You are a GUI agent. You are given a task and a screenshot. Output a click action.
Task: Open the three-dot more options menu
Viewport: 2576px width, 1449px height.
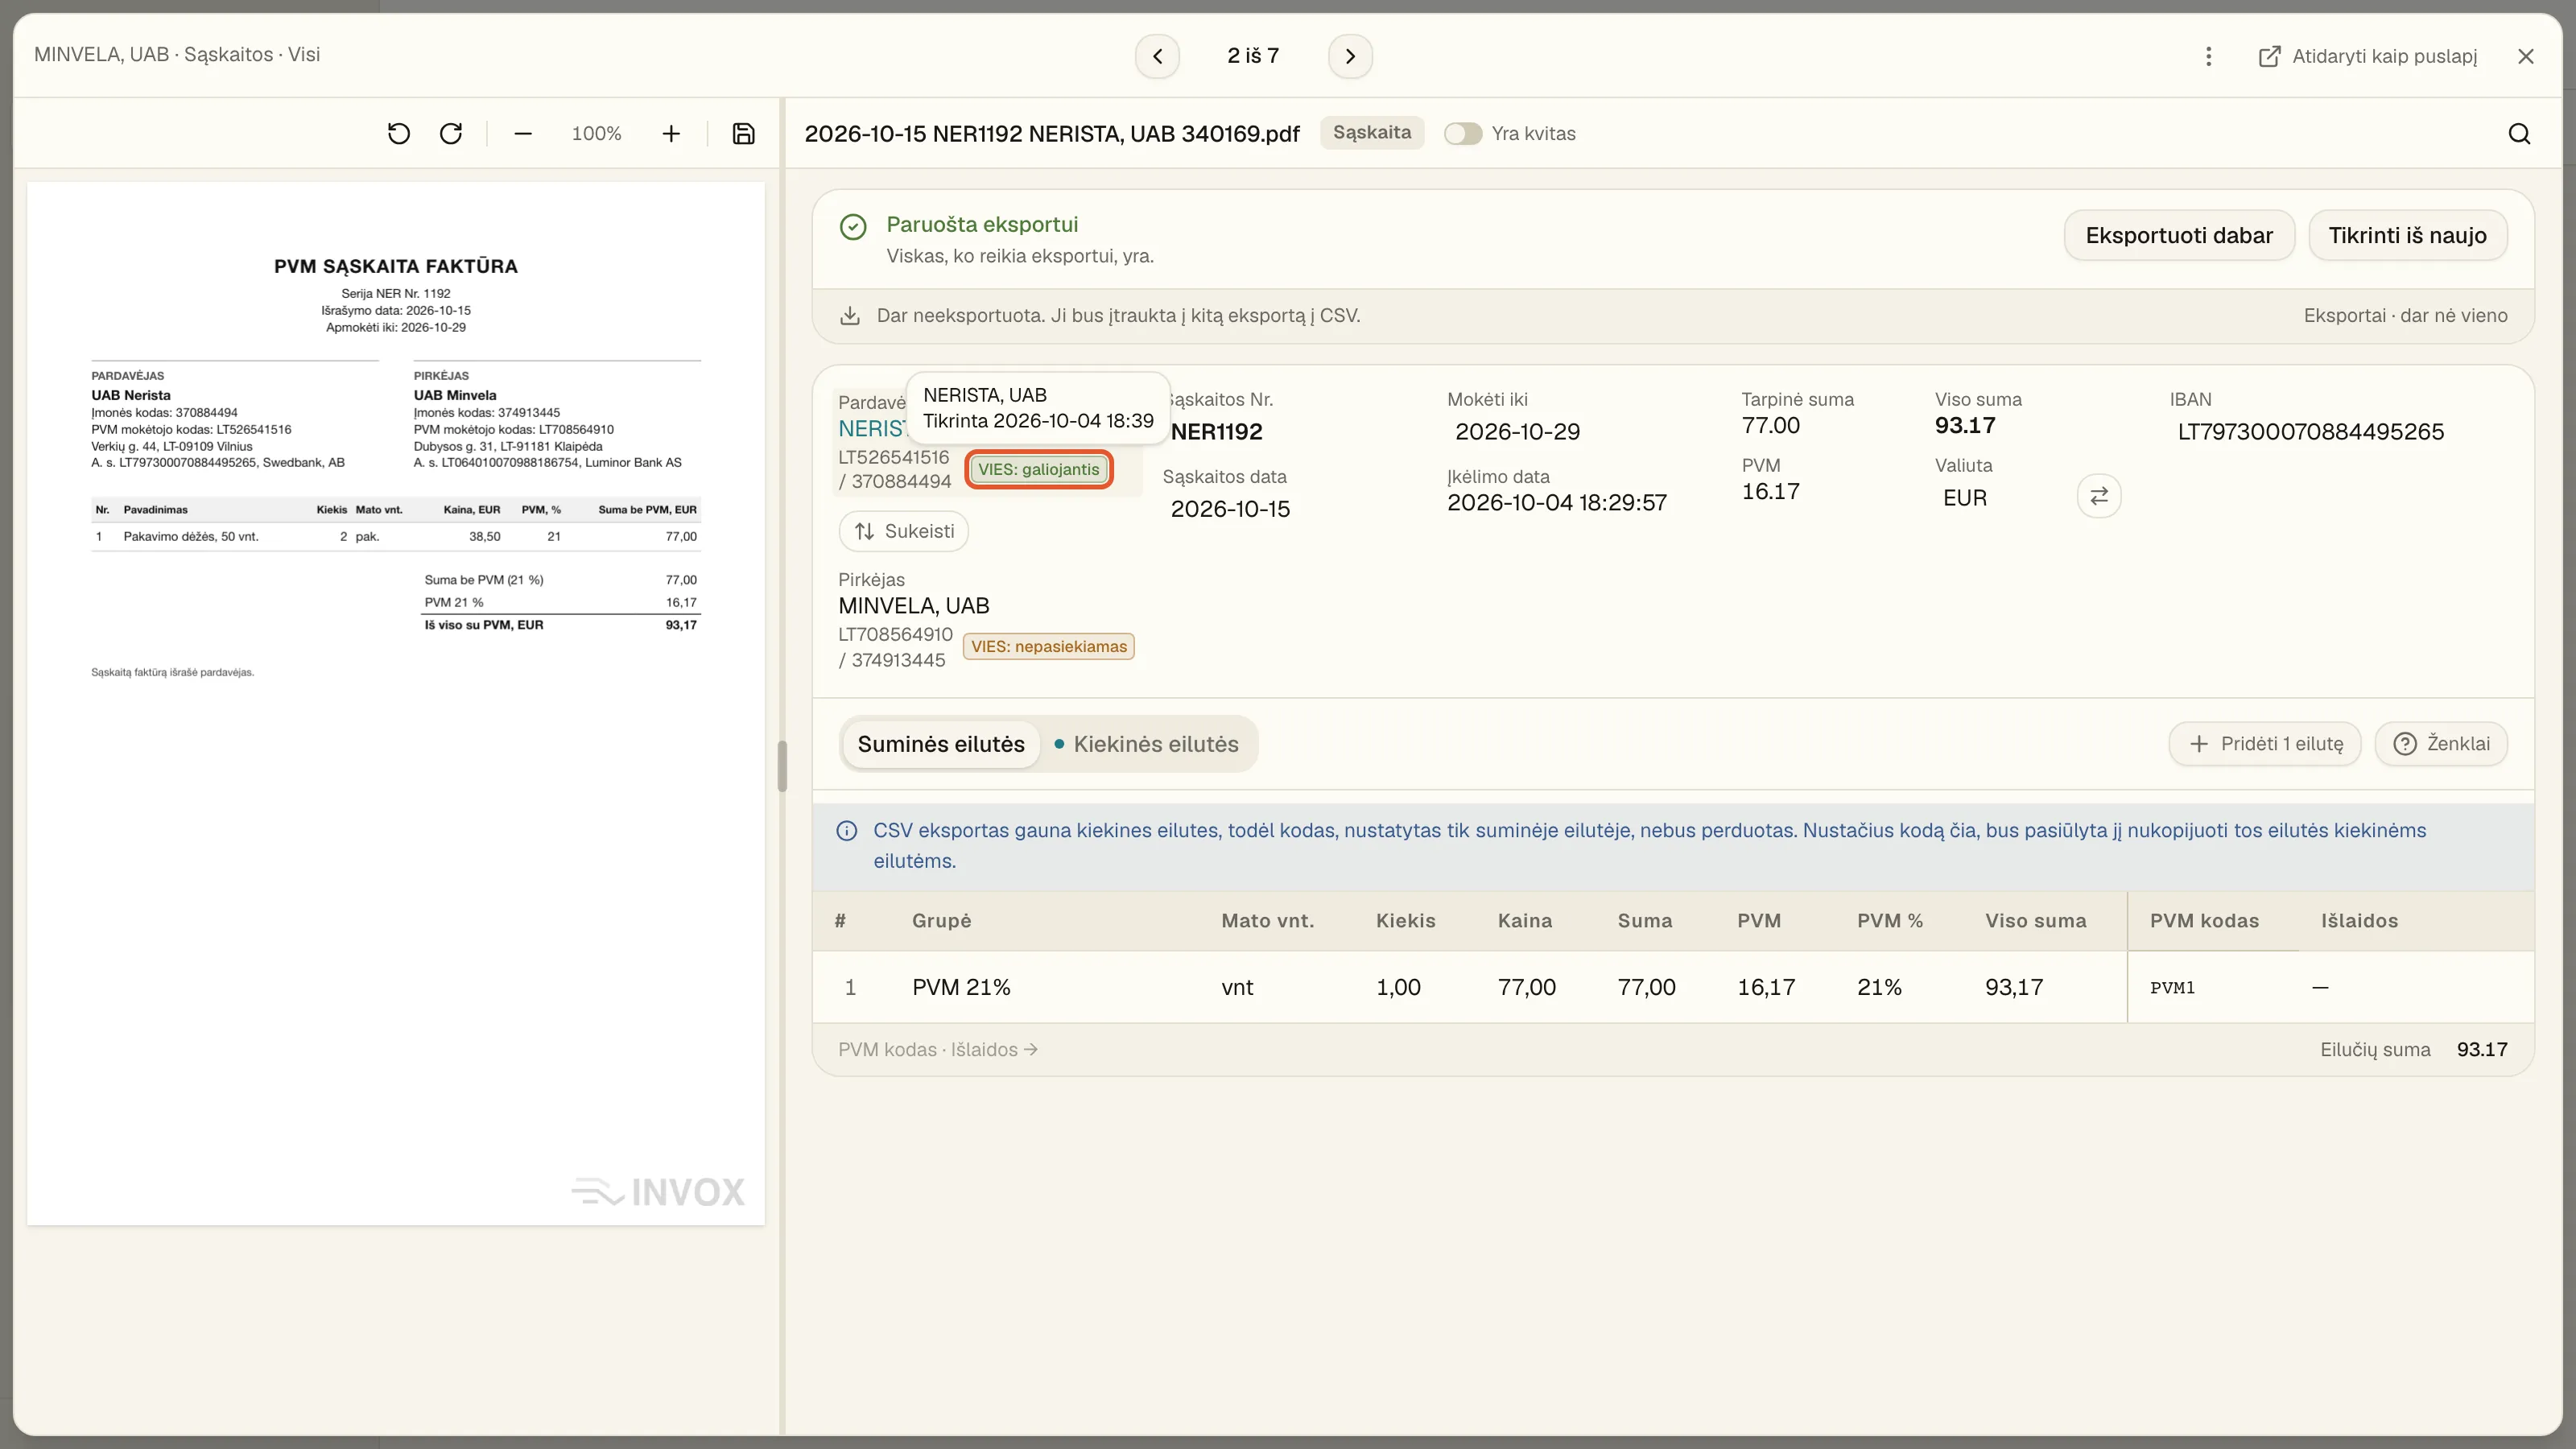pos(2208,56)
